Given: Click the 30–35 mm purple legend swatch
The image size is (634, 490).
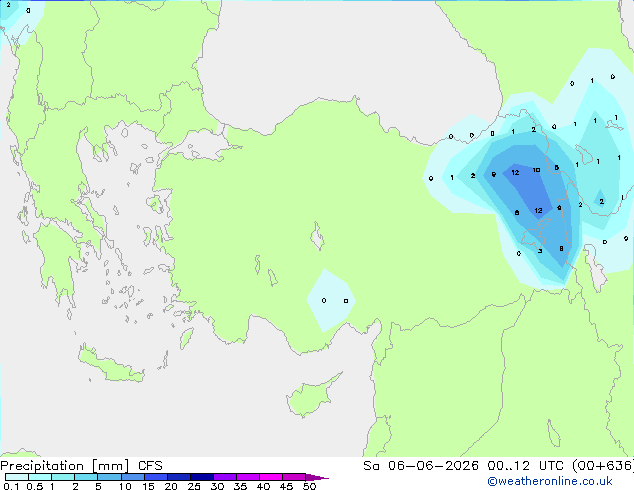Looking at the screenshot, I should click(224, 477).
